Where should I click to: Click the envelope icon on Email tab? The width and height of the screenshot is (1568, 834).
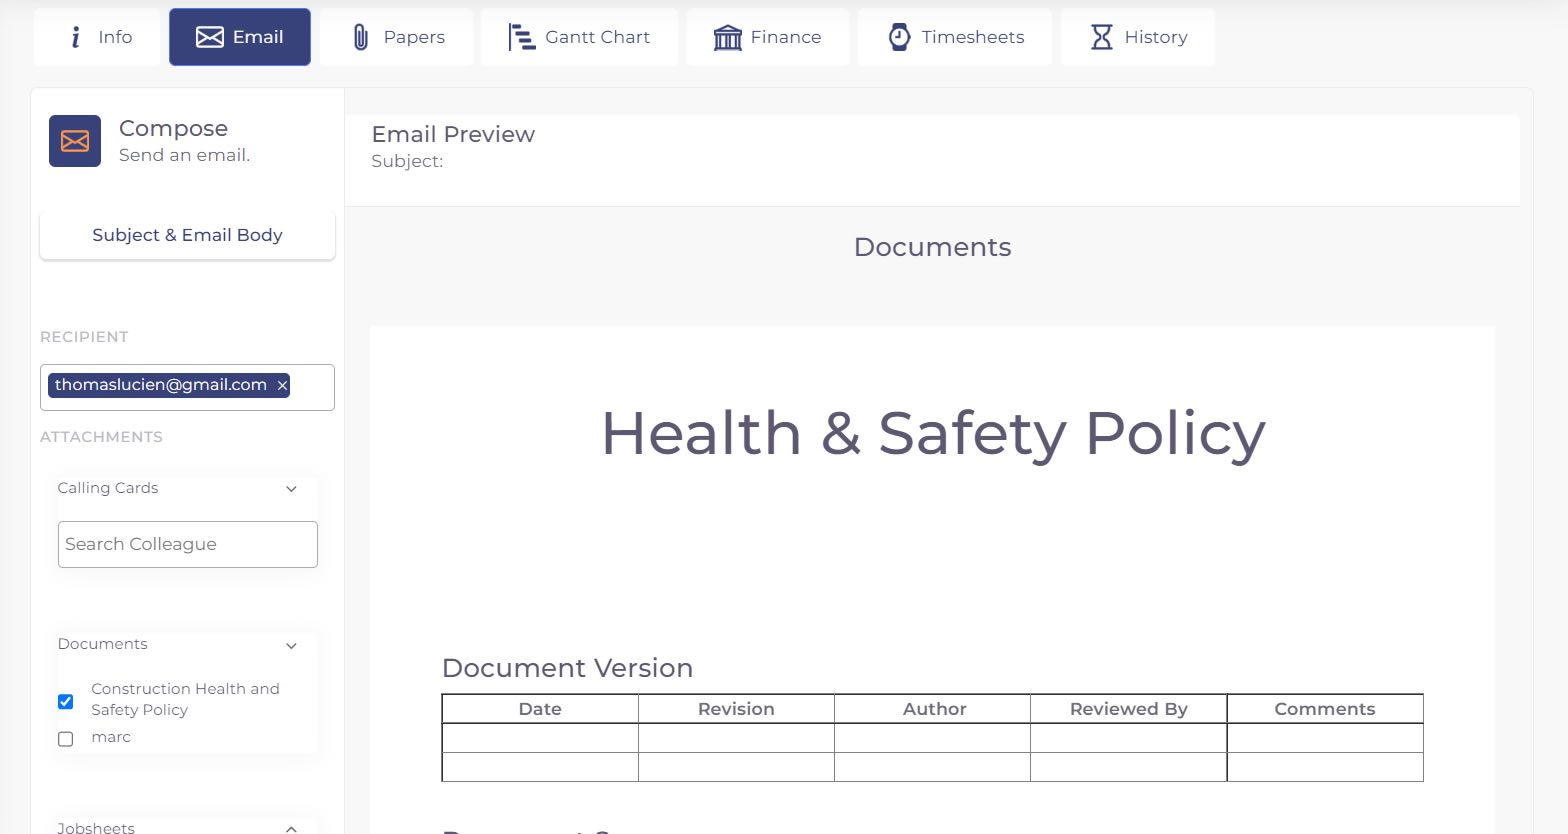tap(209, 37)
